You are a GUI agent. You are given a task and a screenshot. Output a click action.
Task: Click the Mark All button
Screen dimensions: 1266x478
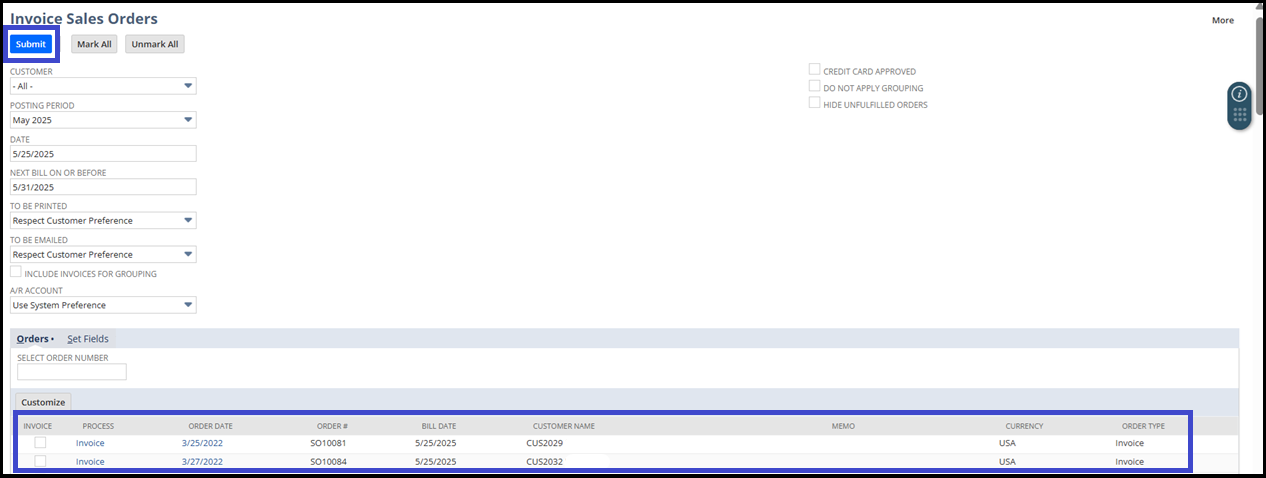click(95, 44)
